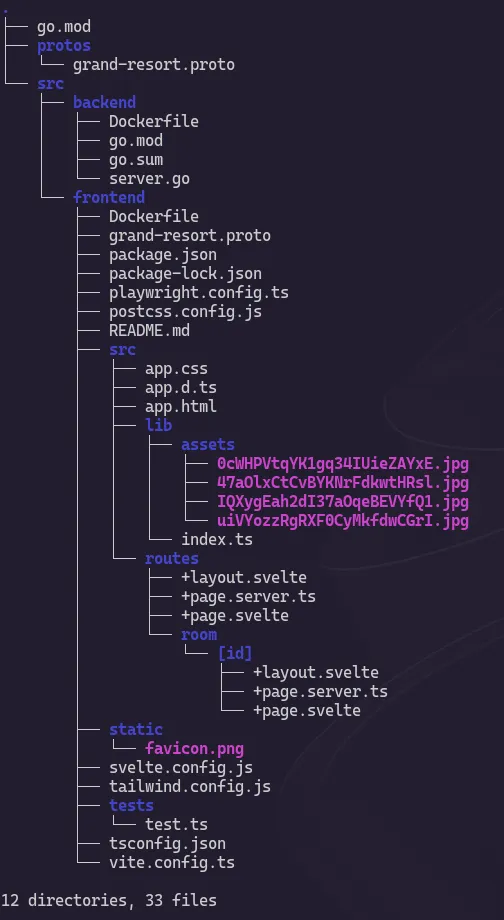Select playwright.config.ts file
The height and width of the screenshot is (920, 504).
tap(199, 293)
